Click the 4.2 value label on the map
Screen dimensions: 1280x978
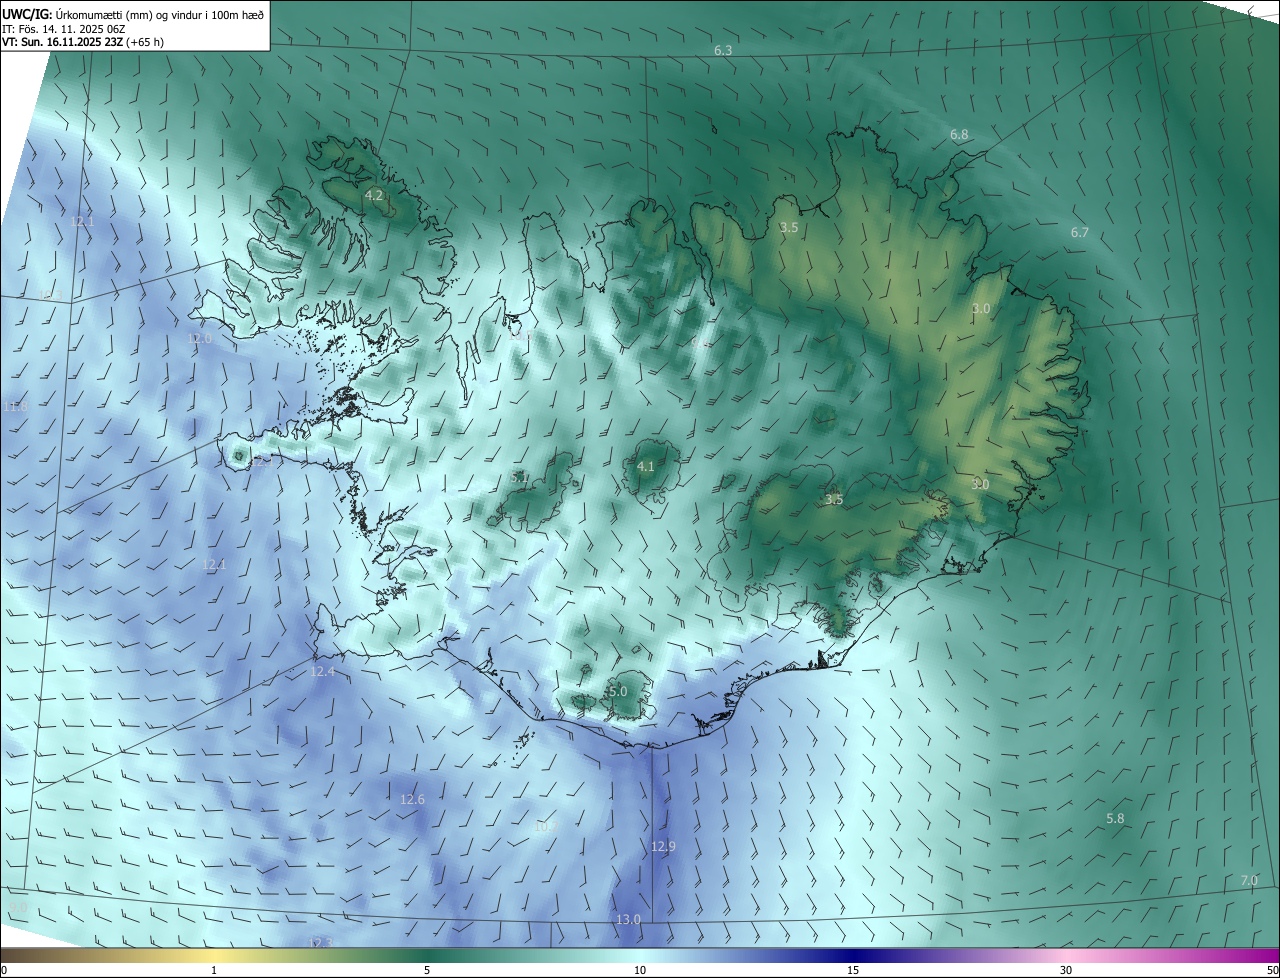(x=374, y=195)
